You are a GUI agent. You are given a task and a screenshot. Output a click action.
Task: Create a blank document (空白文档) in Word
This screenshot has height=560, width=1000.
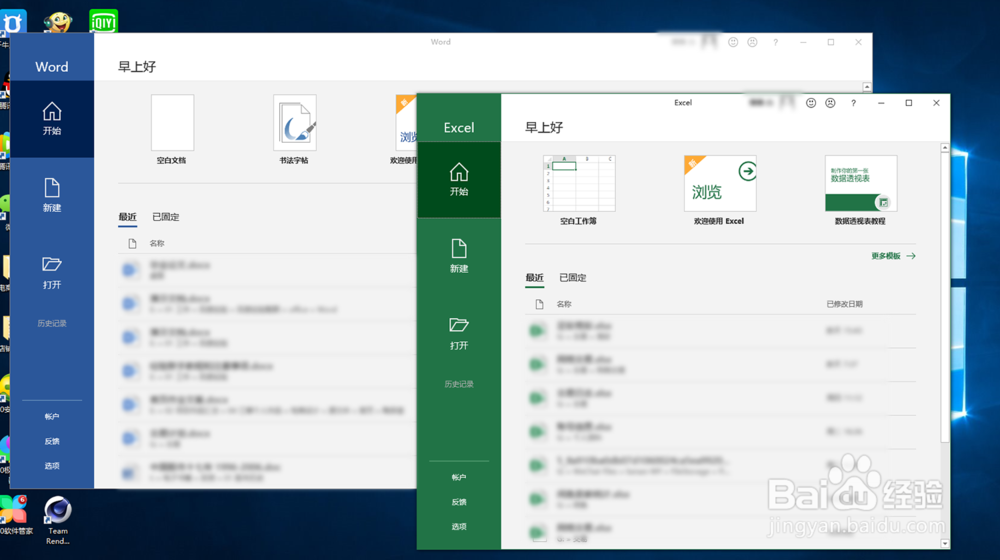[172, 129]
